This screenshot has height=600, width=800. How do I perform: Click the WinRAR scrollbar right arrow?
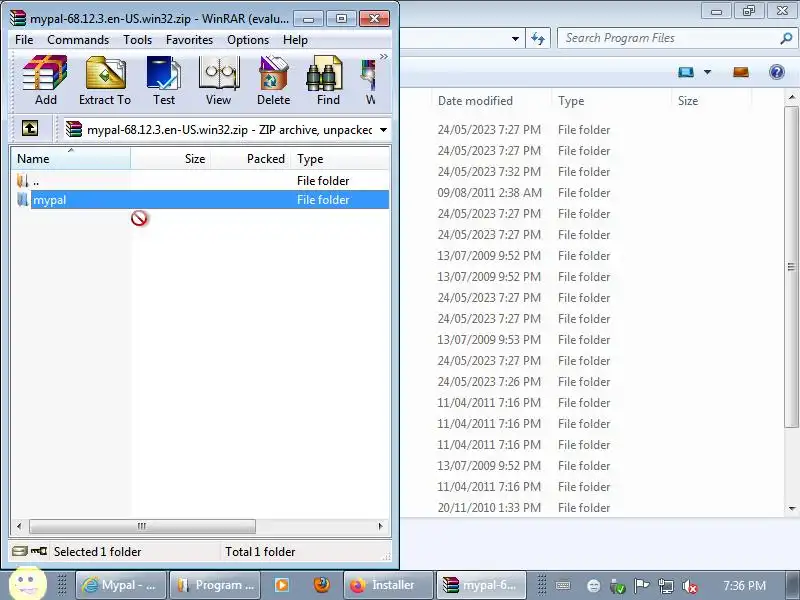[x=380, y=526]
